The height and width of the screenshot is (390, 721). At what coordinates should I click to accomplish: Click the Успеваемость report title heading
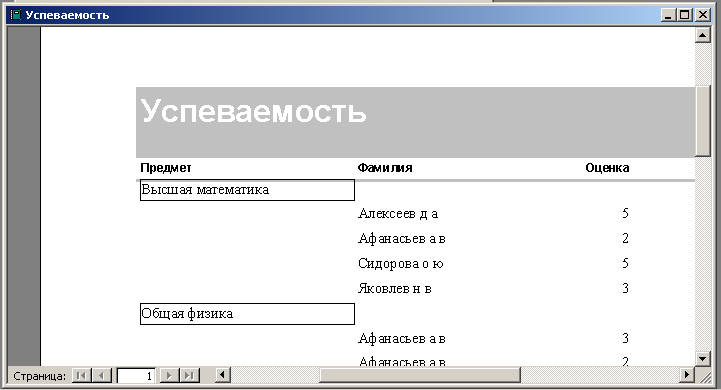point(253,111)
